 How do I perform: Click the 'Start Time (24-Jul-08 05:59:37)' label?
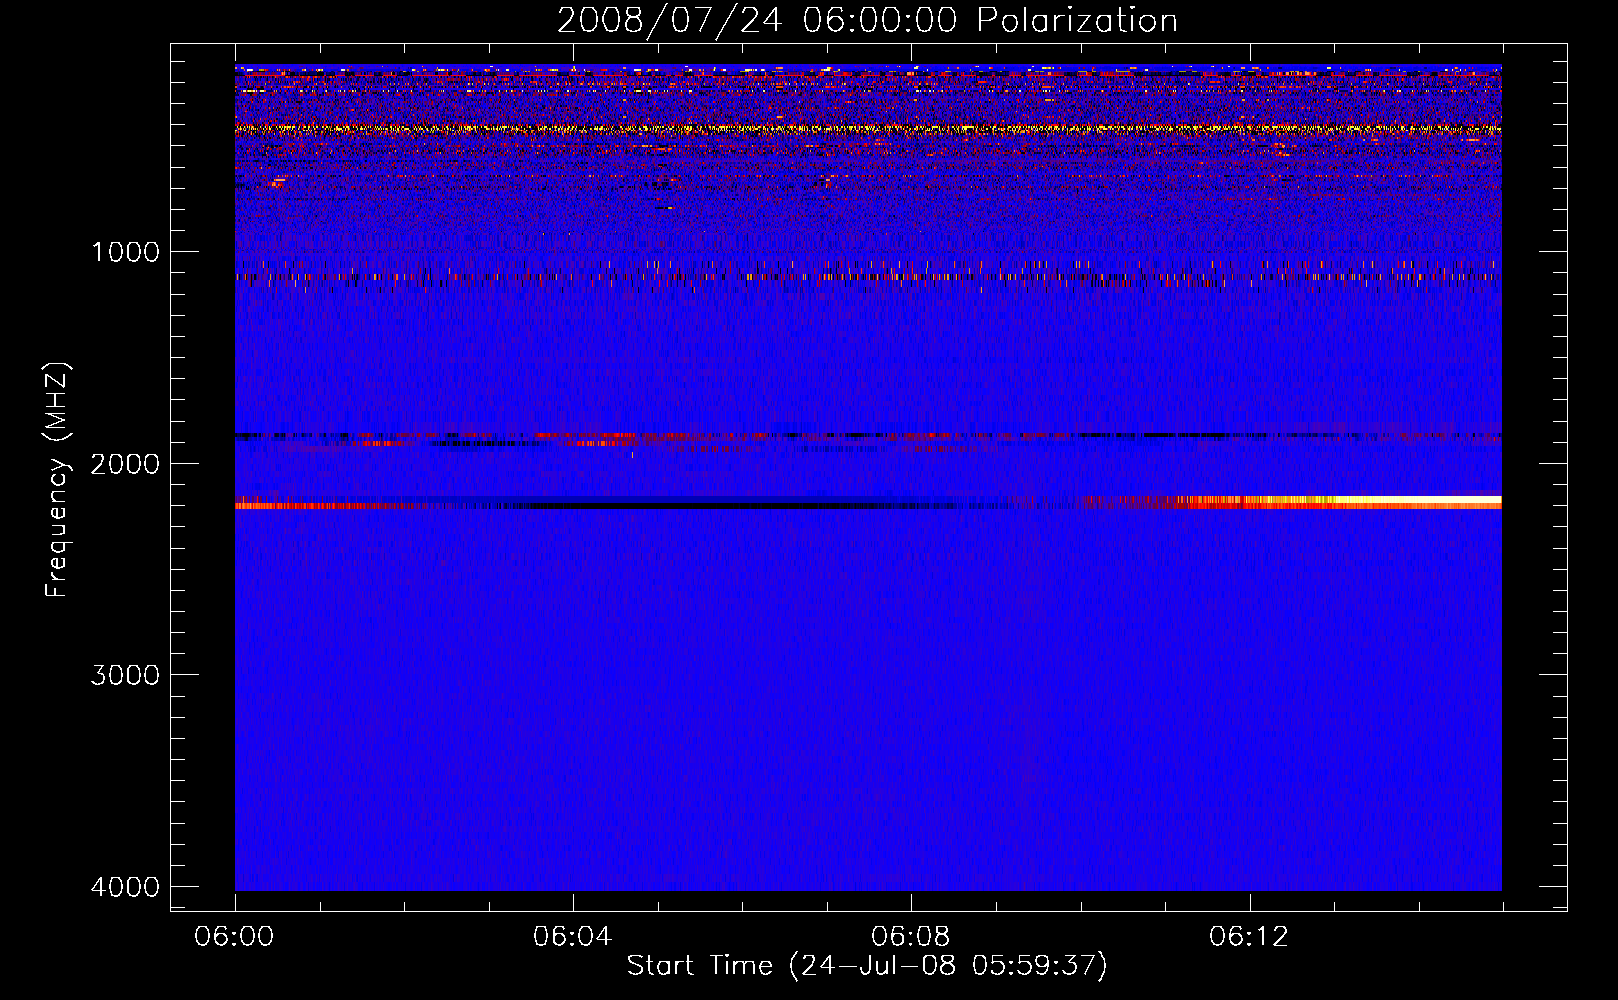tap(867, 966)
